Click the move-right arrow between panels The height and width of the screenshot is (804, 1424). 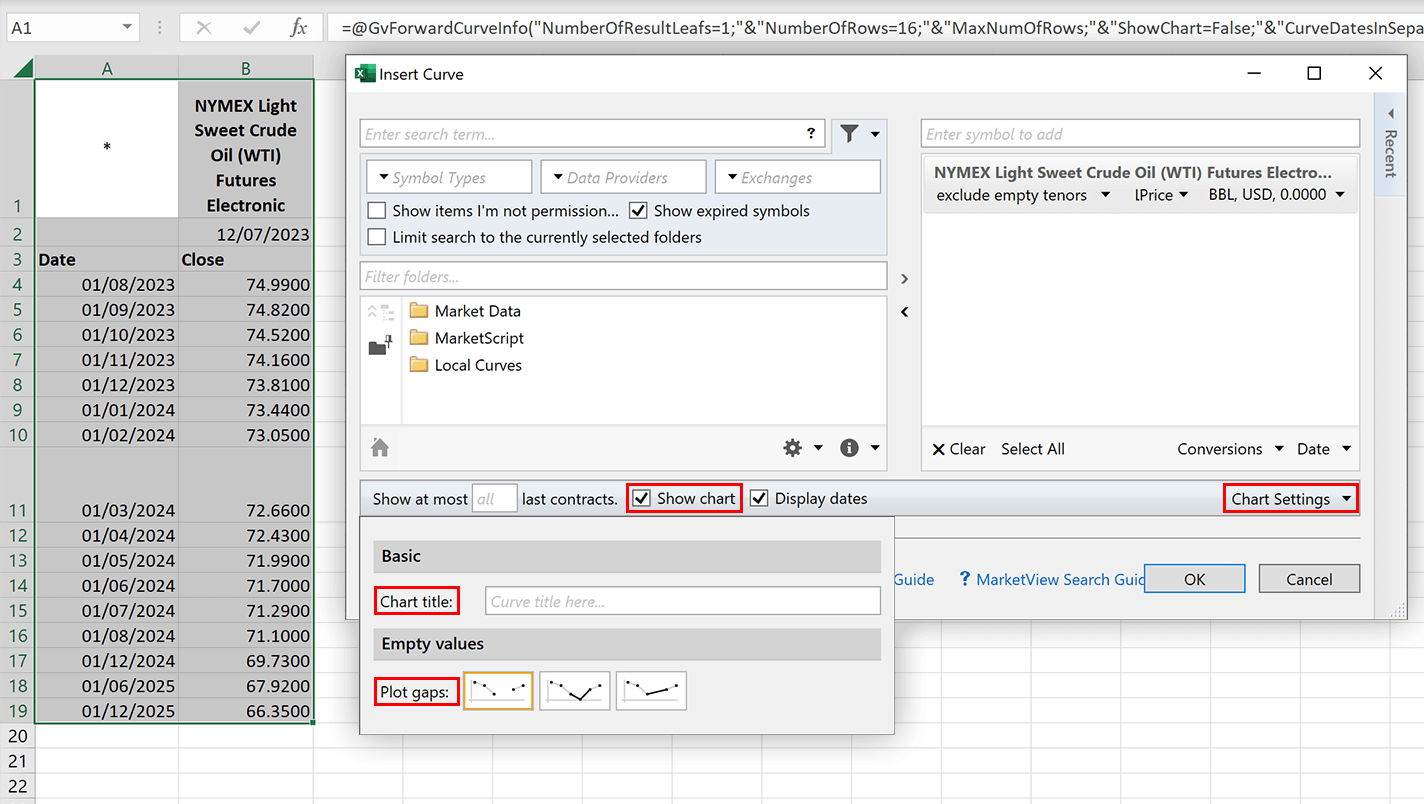coord(904,279)
